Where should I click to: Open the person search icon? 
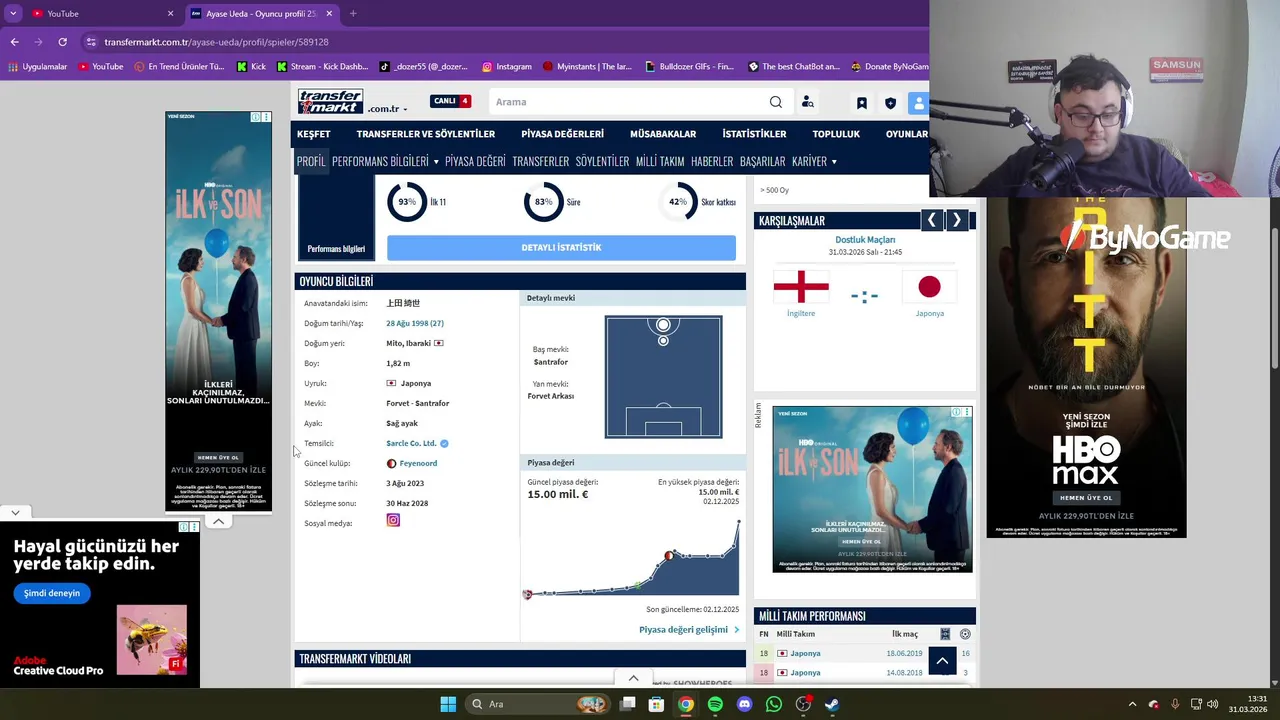[x=807, y=102]
